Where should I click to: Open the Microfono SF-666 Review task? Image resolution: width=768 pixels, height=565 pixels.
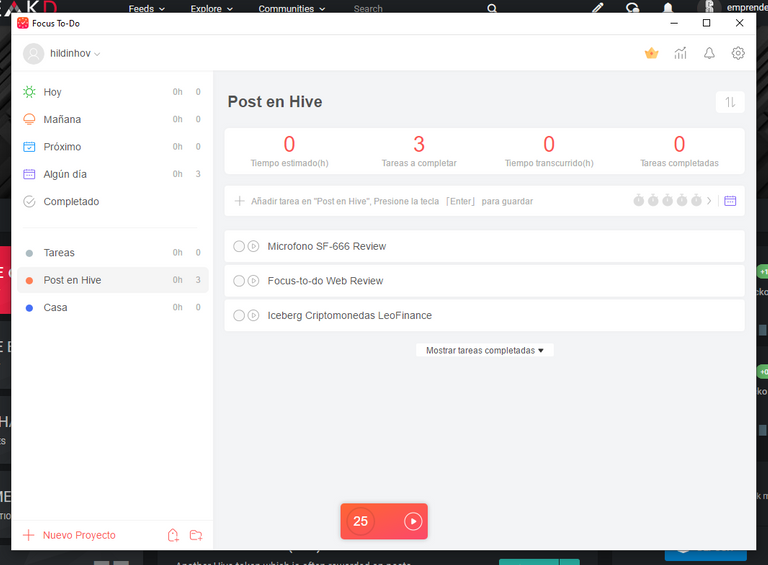(484, 246)
